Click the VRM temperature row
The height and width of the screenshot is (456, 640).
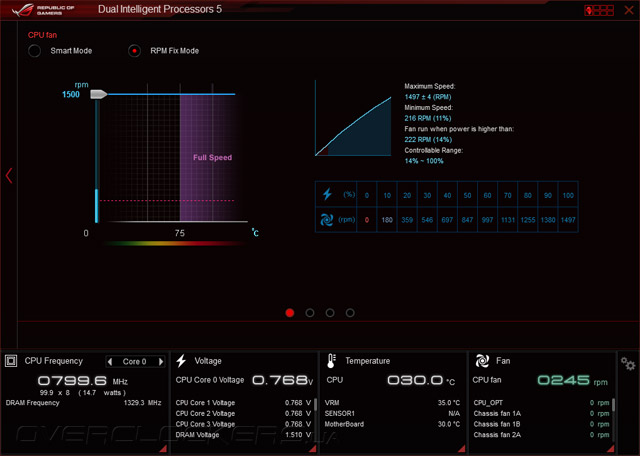point(392,403)
